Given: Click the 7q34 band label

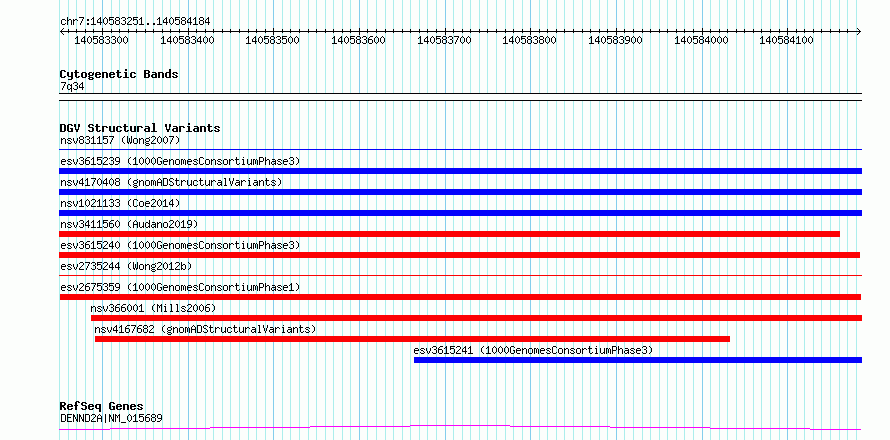Looking at the screenshot, I should (x=72, y=86).
